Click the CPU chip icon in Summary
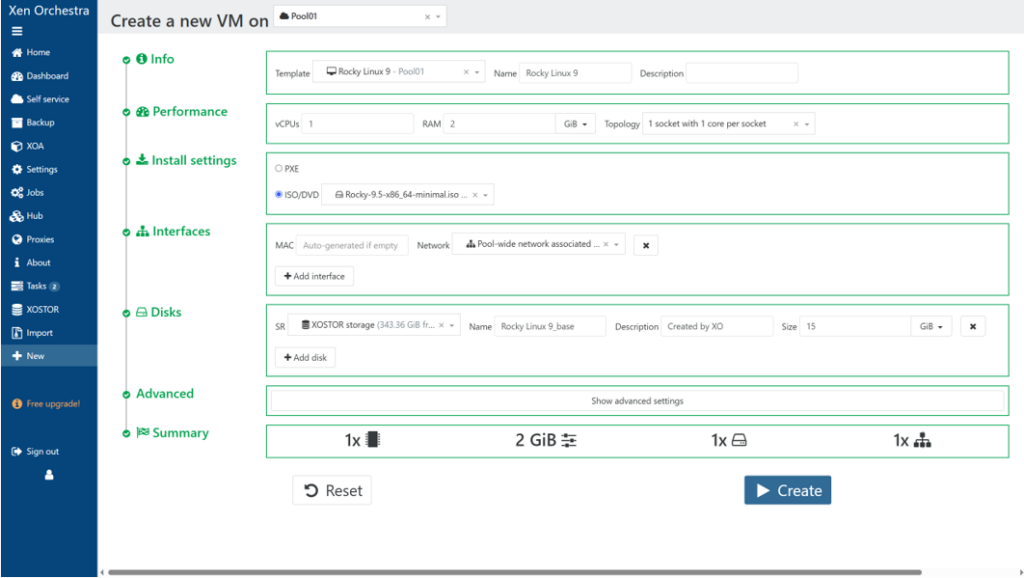The height and width of the screenshot is (578, 1024). coord(373,440)
